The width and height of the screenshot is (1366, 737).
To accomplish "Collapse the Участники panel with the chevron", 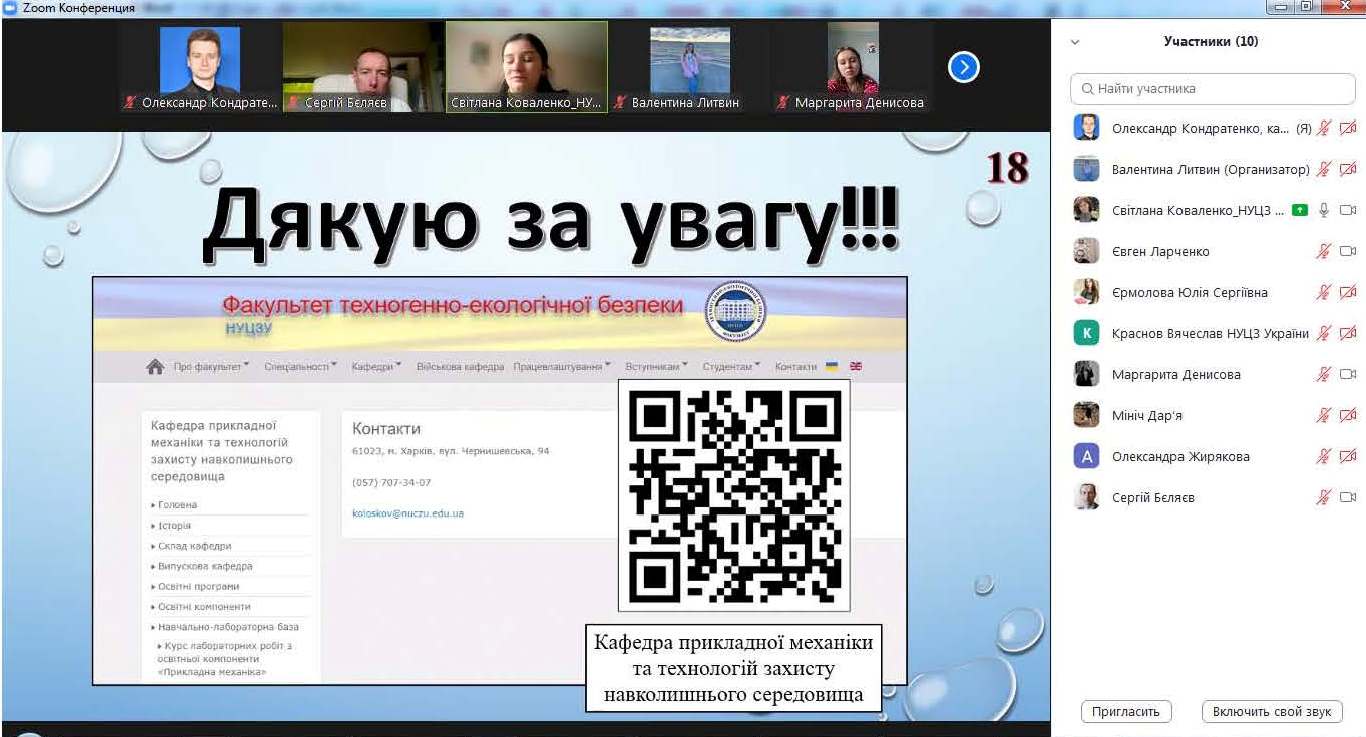I will click(1075, 42).
